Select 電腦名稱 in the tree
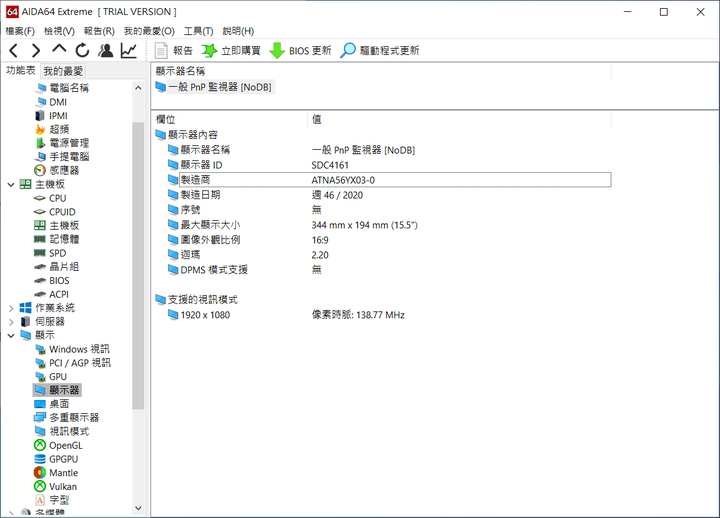 (x=62, y=88)
